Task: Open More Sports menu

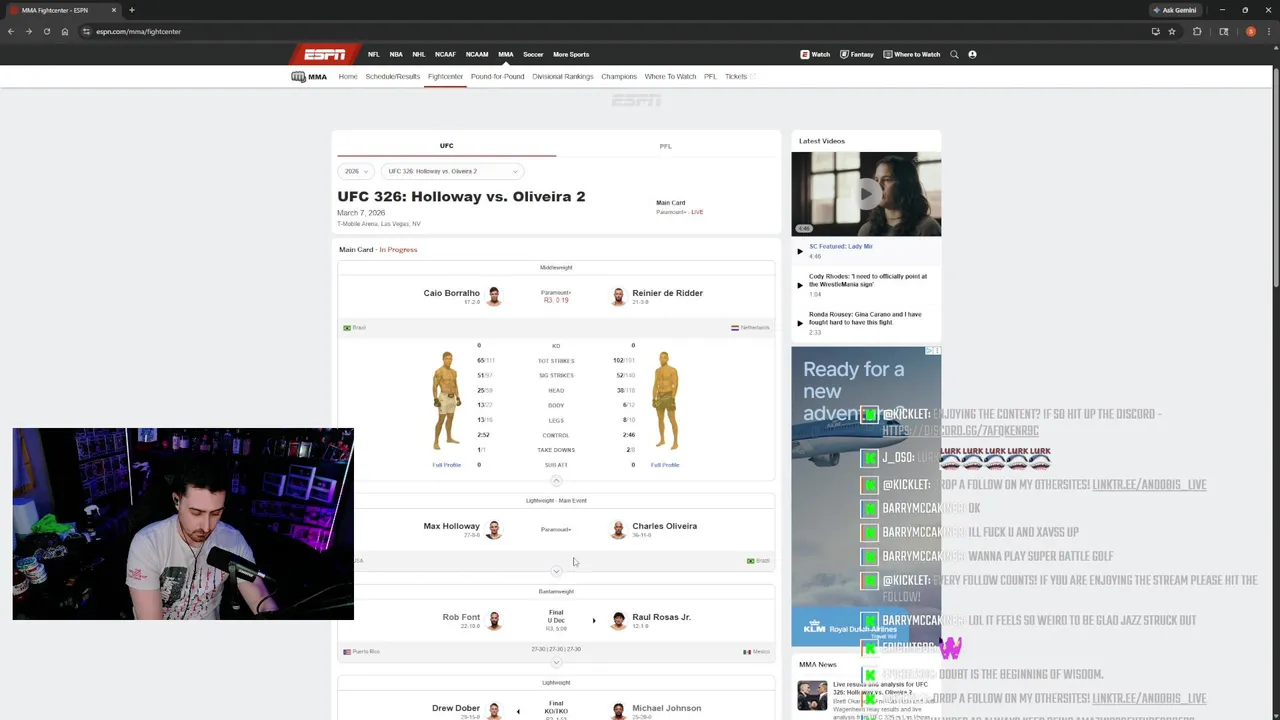Action: [x=571, y=54]
